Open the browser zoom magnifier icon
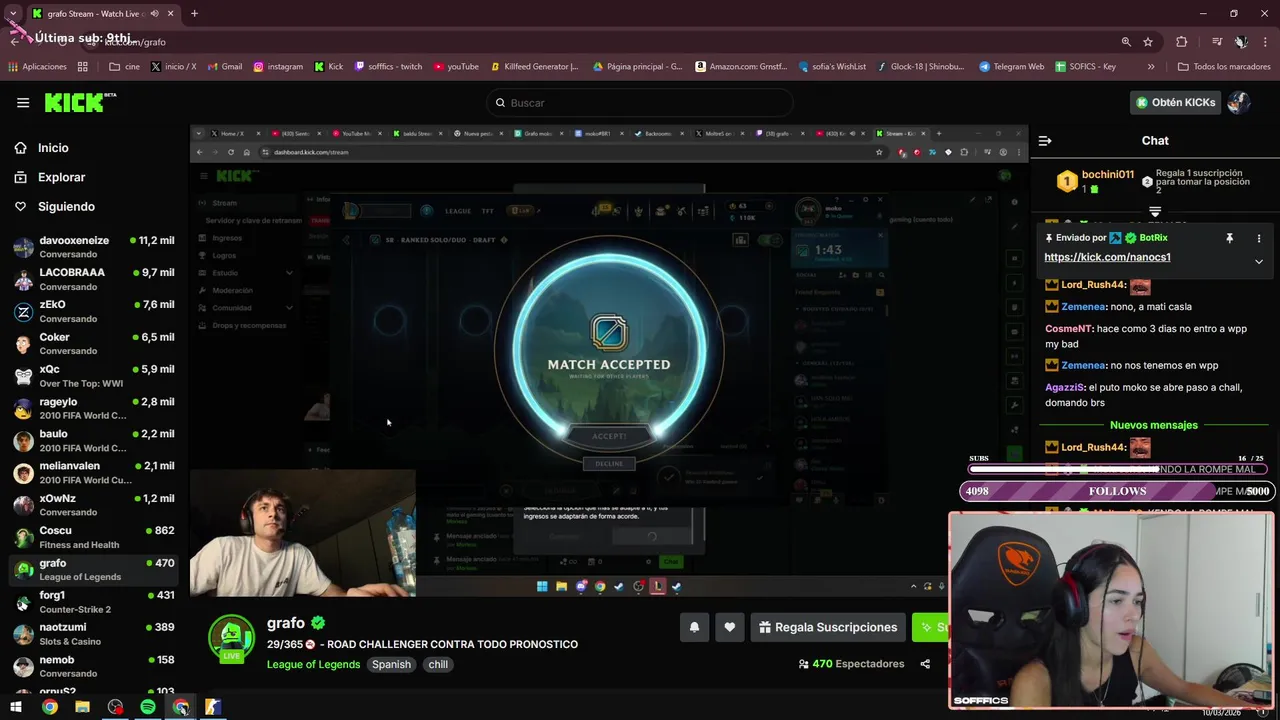 pos(1126,42)
